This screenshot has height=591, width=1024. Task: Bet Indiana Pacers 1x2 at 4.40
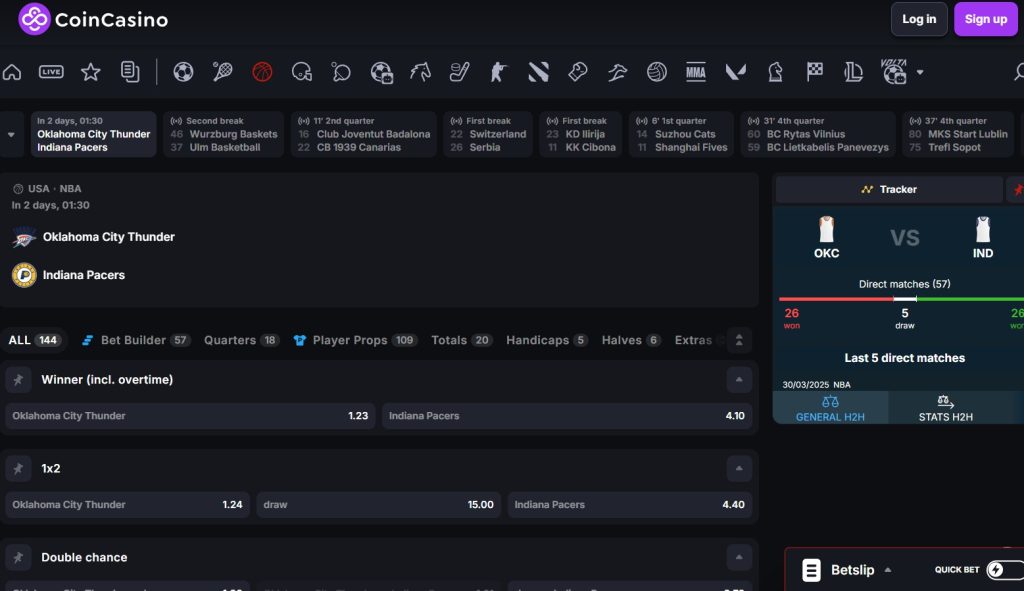[x=630, y=505]
